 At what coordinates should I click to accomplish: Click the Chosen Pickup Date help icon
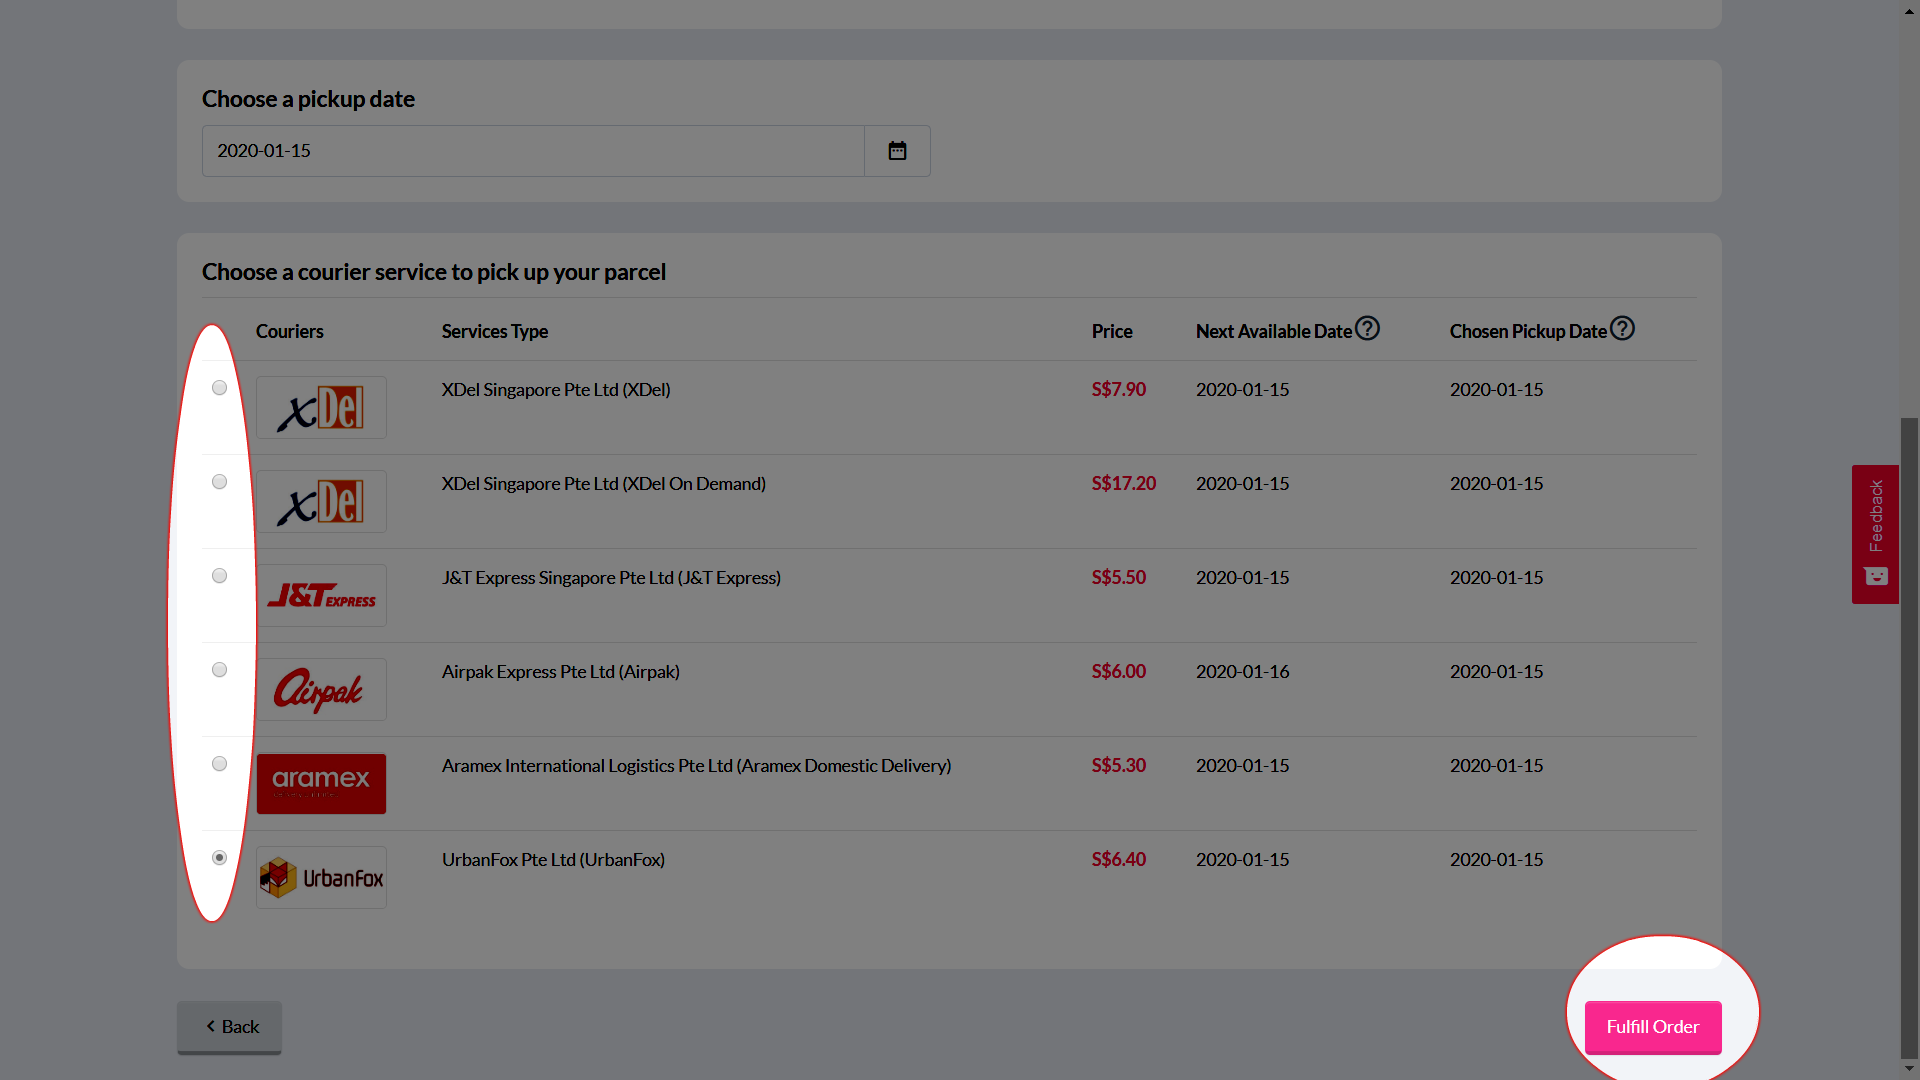coord(1622,329)
